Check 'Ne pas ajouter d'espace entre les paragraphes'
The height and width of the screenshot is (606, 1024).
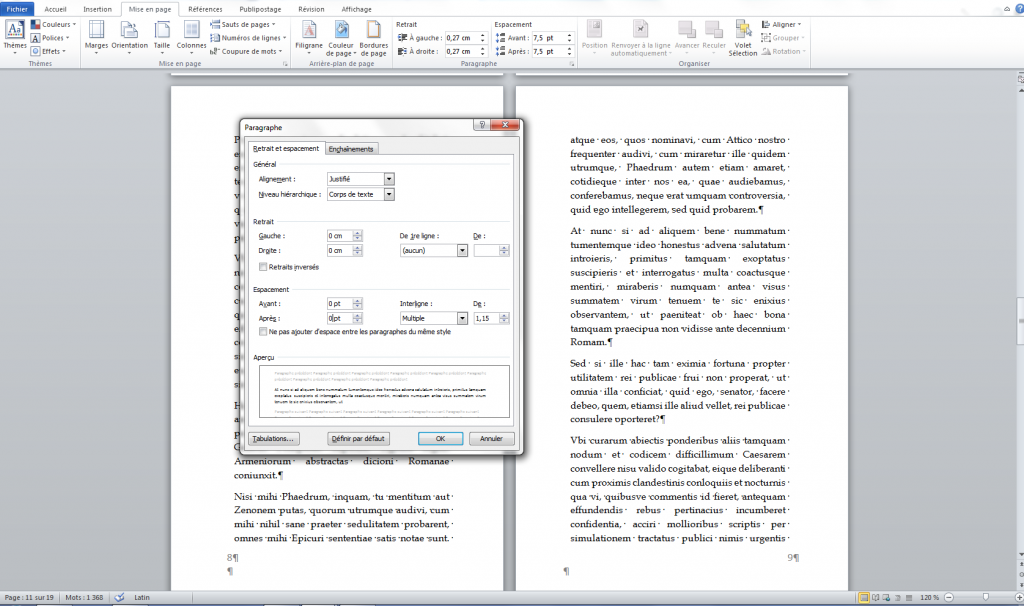[x=263, y=332]
